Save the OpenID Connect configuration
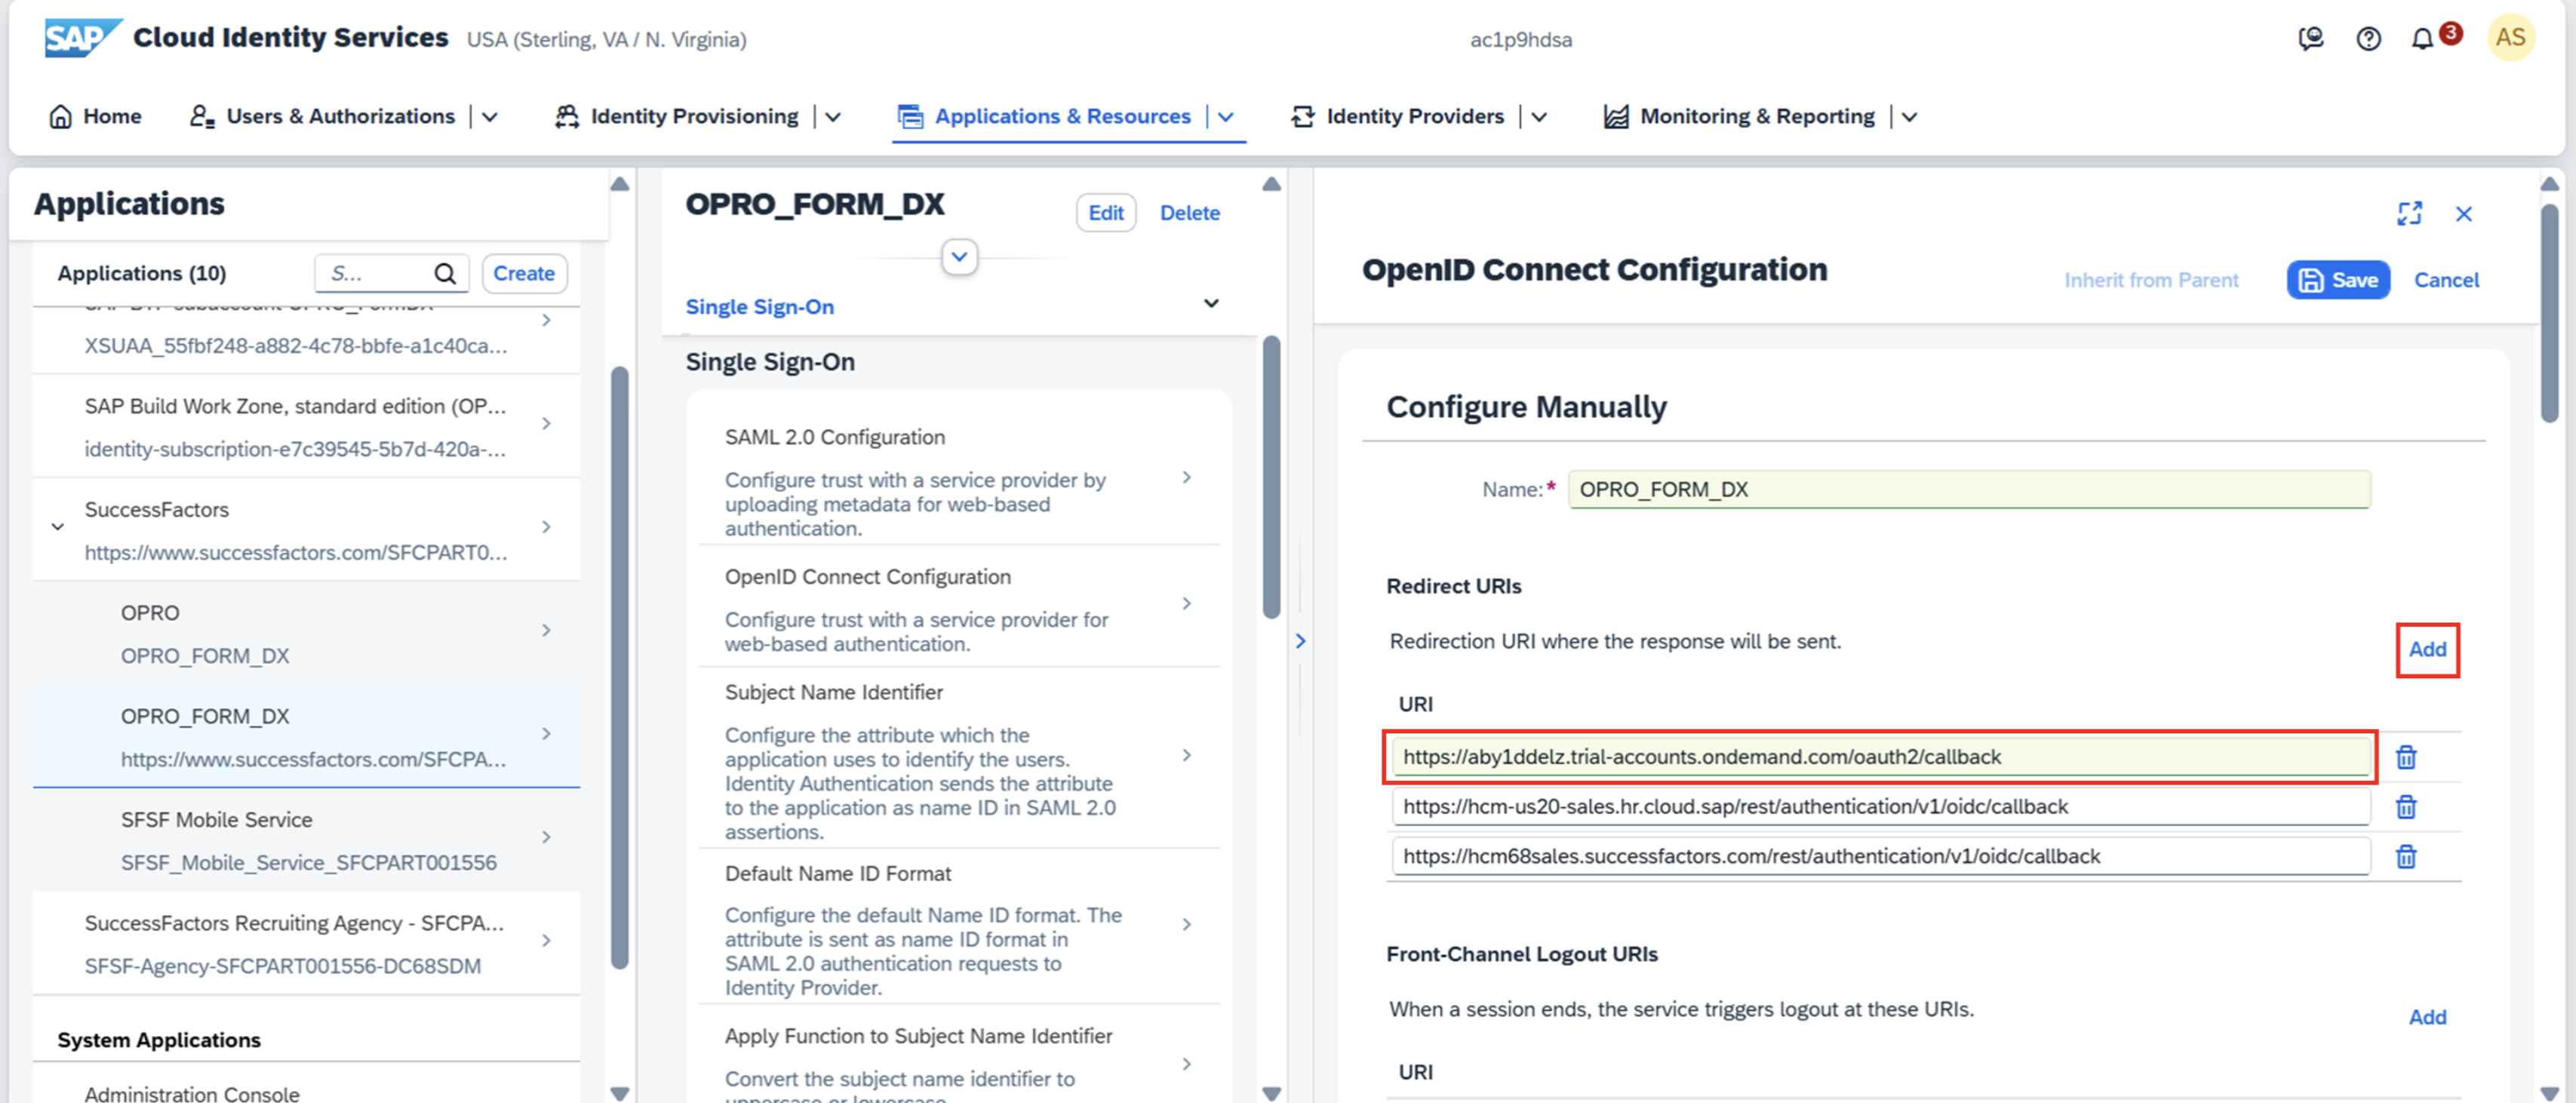2576x1103 pixels. coord(2338,280)
